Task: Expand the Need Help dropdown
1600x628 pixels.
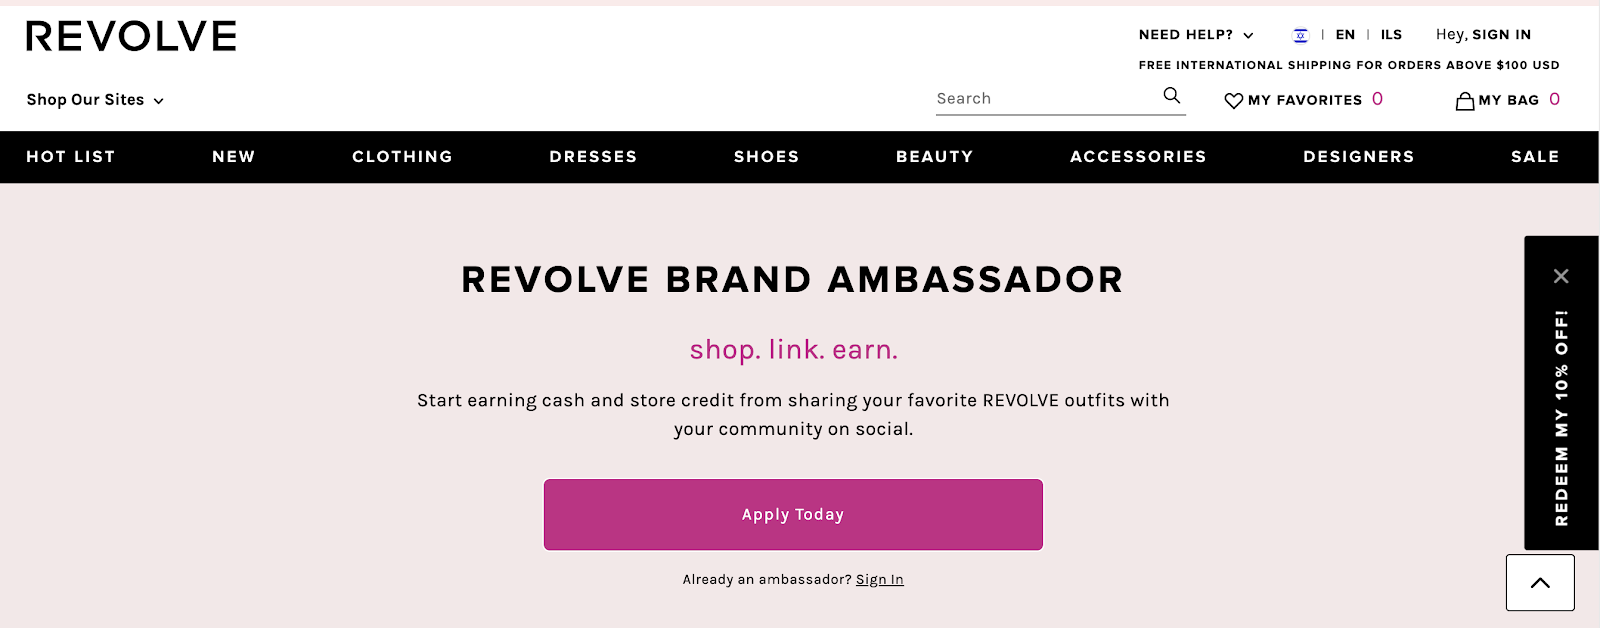Action: coord(1196,35)
